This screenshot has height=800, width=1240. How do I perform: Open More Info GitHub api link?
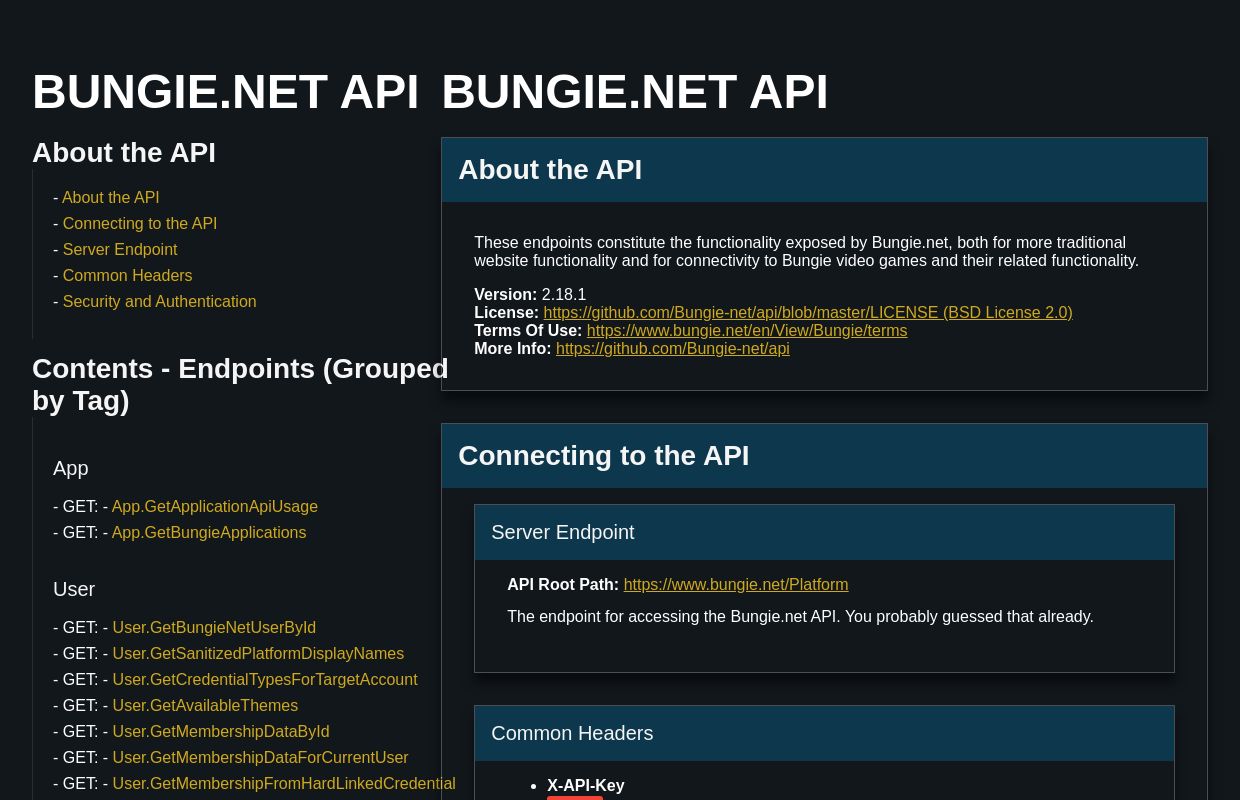[x=673, y=349]
